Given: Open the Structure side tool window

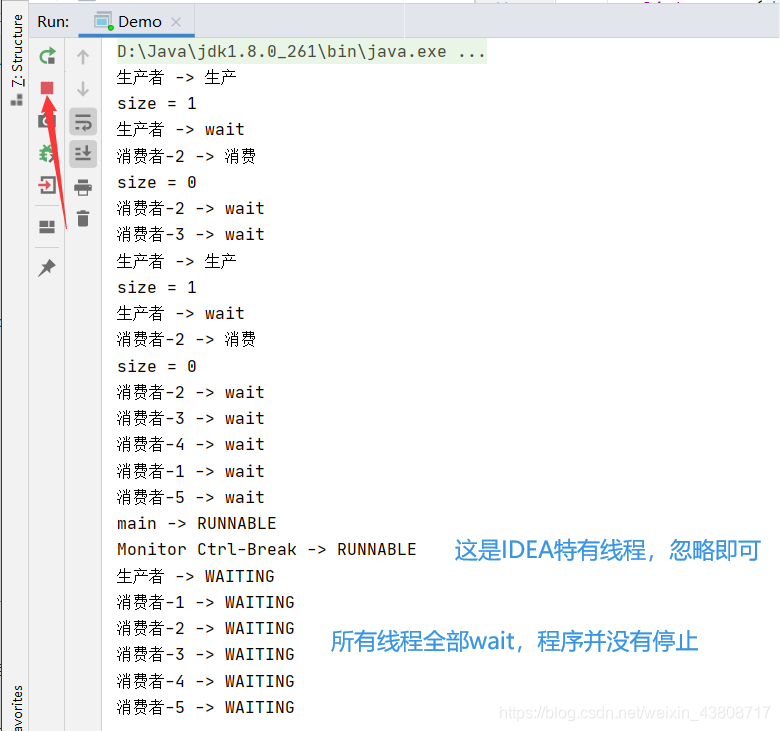Looking at the screenshot, I should (x=17, y=60).
